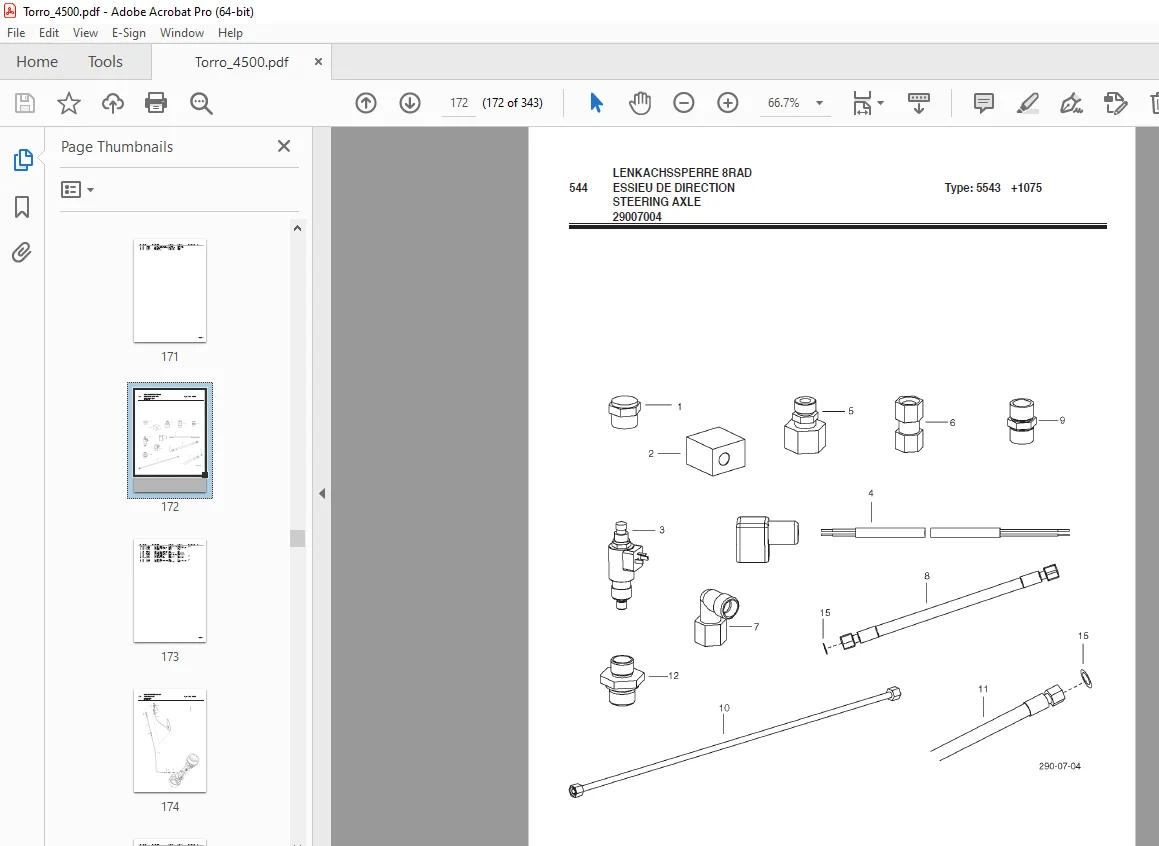Viewport: 1159px width, 846px height.
Task: Collapse the navigation pane with arrow
Action: coord(322,494)
